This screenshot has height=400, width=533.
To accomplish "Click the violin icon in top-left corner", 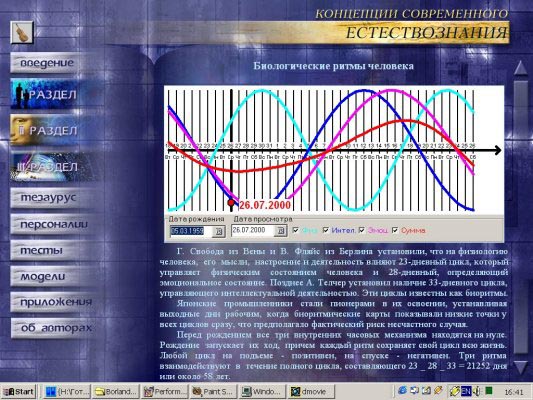I will [22, 33].
